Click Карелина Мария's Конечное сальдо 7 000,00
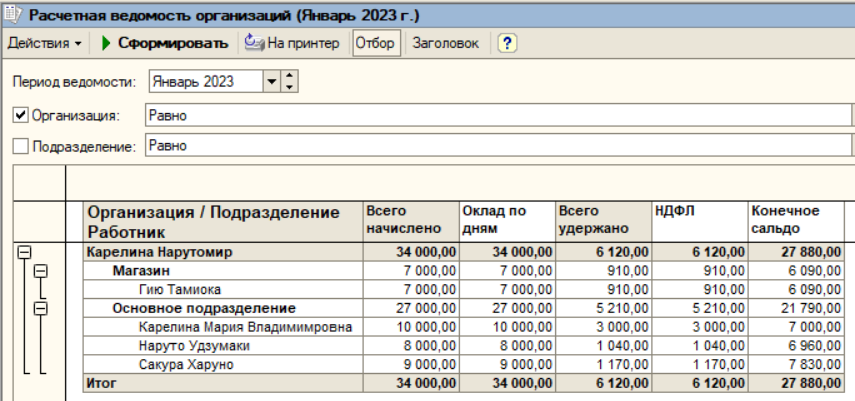 coord(796,327)
